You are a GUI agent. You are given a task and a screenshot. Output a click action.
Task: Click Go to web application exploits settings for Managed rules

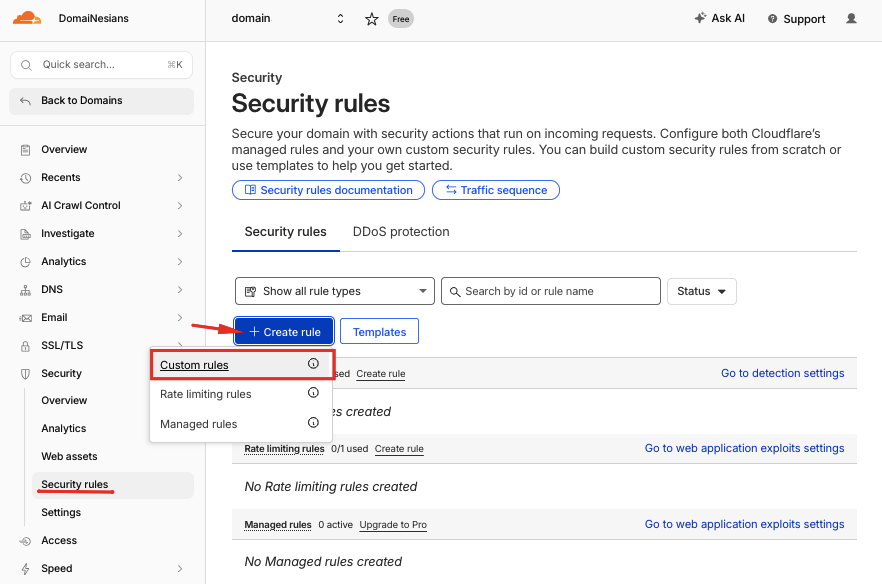tap(744, 524)
